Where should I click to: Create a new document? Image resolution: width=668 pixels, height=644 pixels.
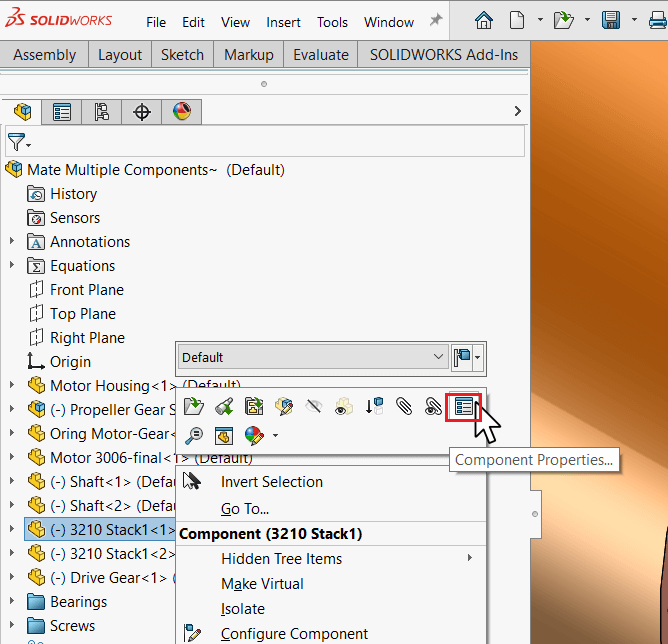coord(517,20)
